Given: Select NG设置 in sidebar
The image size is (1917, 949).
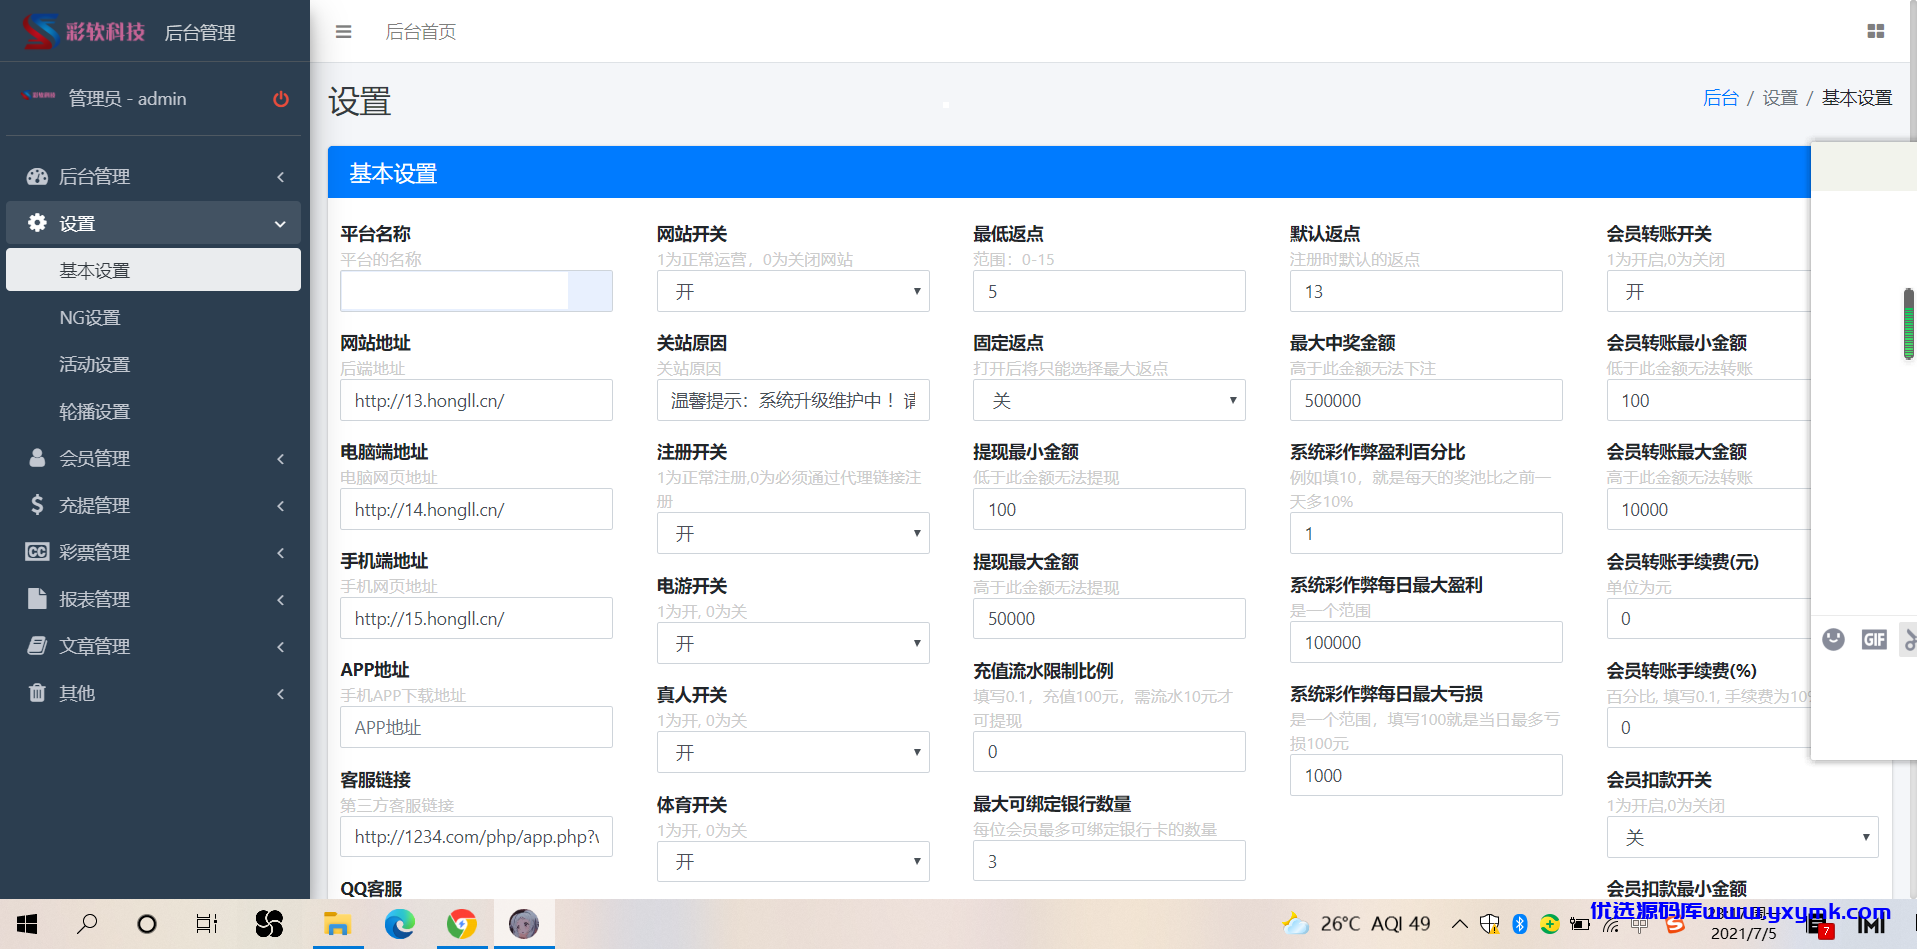Looking at the screenshot, I should 153,317.
